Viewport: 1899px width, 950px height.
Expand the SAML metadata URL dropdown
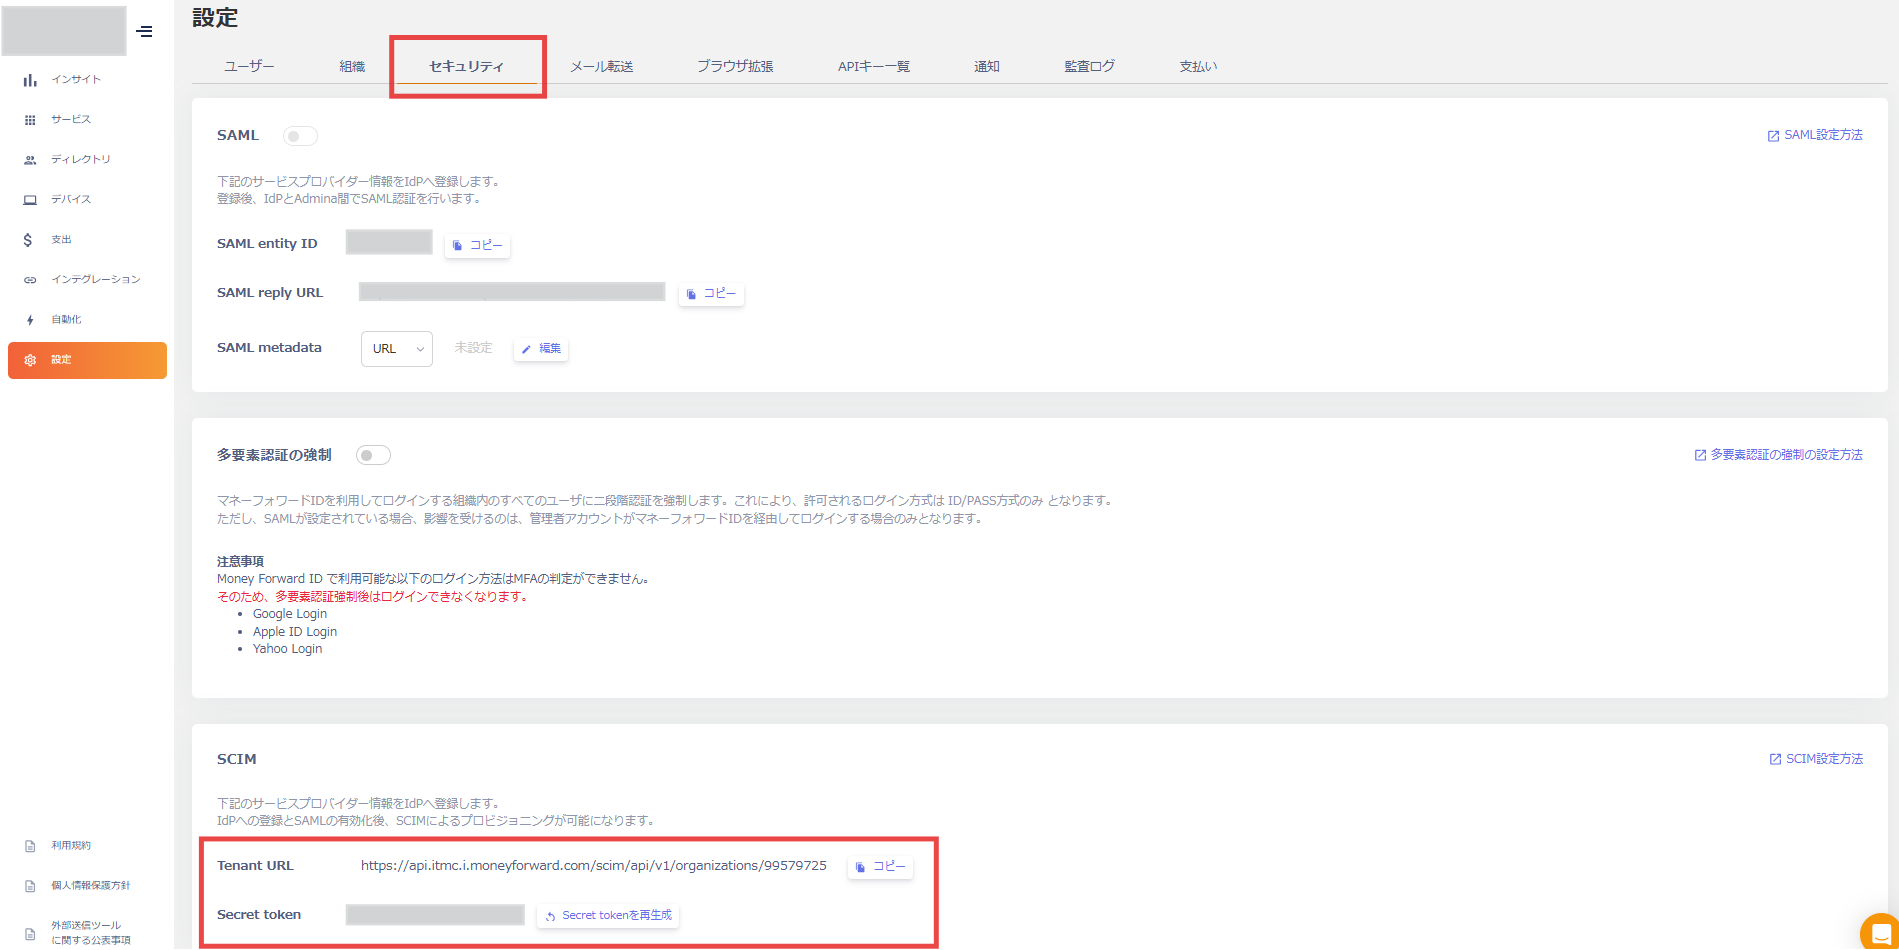tap(397, 349)
